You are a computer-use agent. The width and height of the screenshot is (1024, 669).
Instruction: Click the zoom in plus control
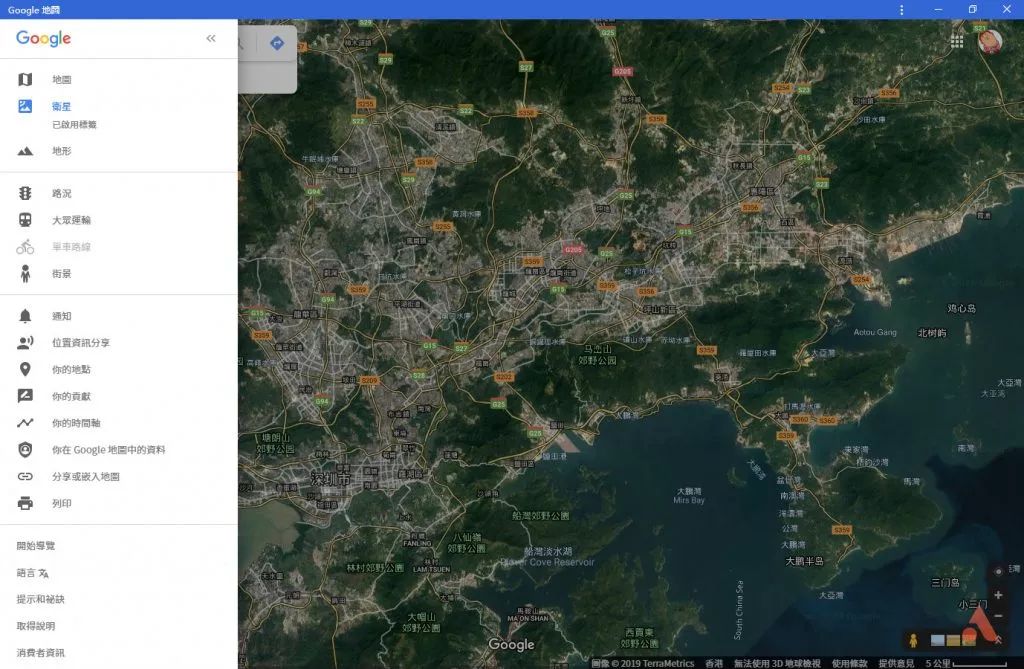pos(997,595)
